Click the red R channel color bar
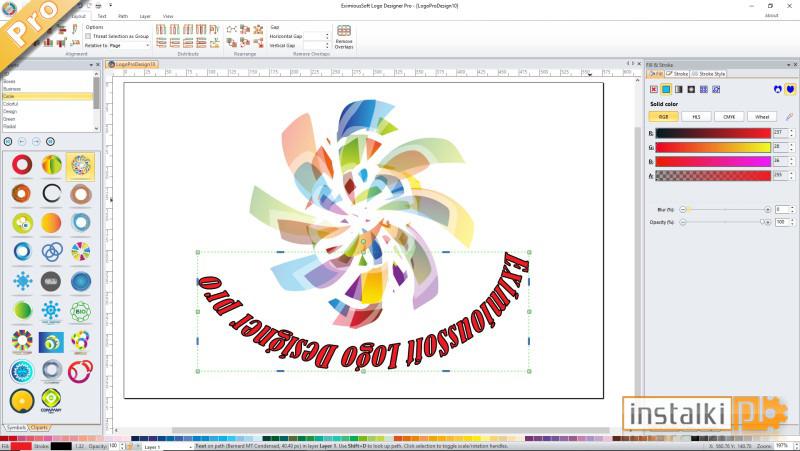This screenshot has width=800, height=451. pos(713,133)
